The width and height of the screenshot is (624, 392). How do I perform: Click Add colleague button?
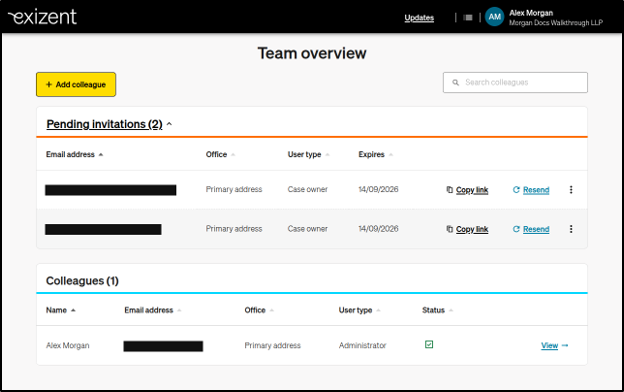(x=76, y=84)
